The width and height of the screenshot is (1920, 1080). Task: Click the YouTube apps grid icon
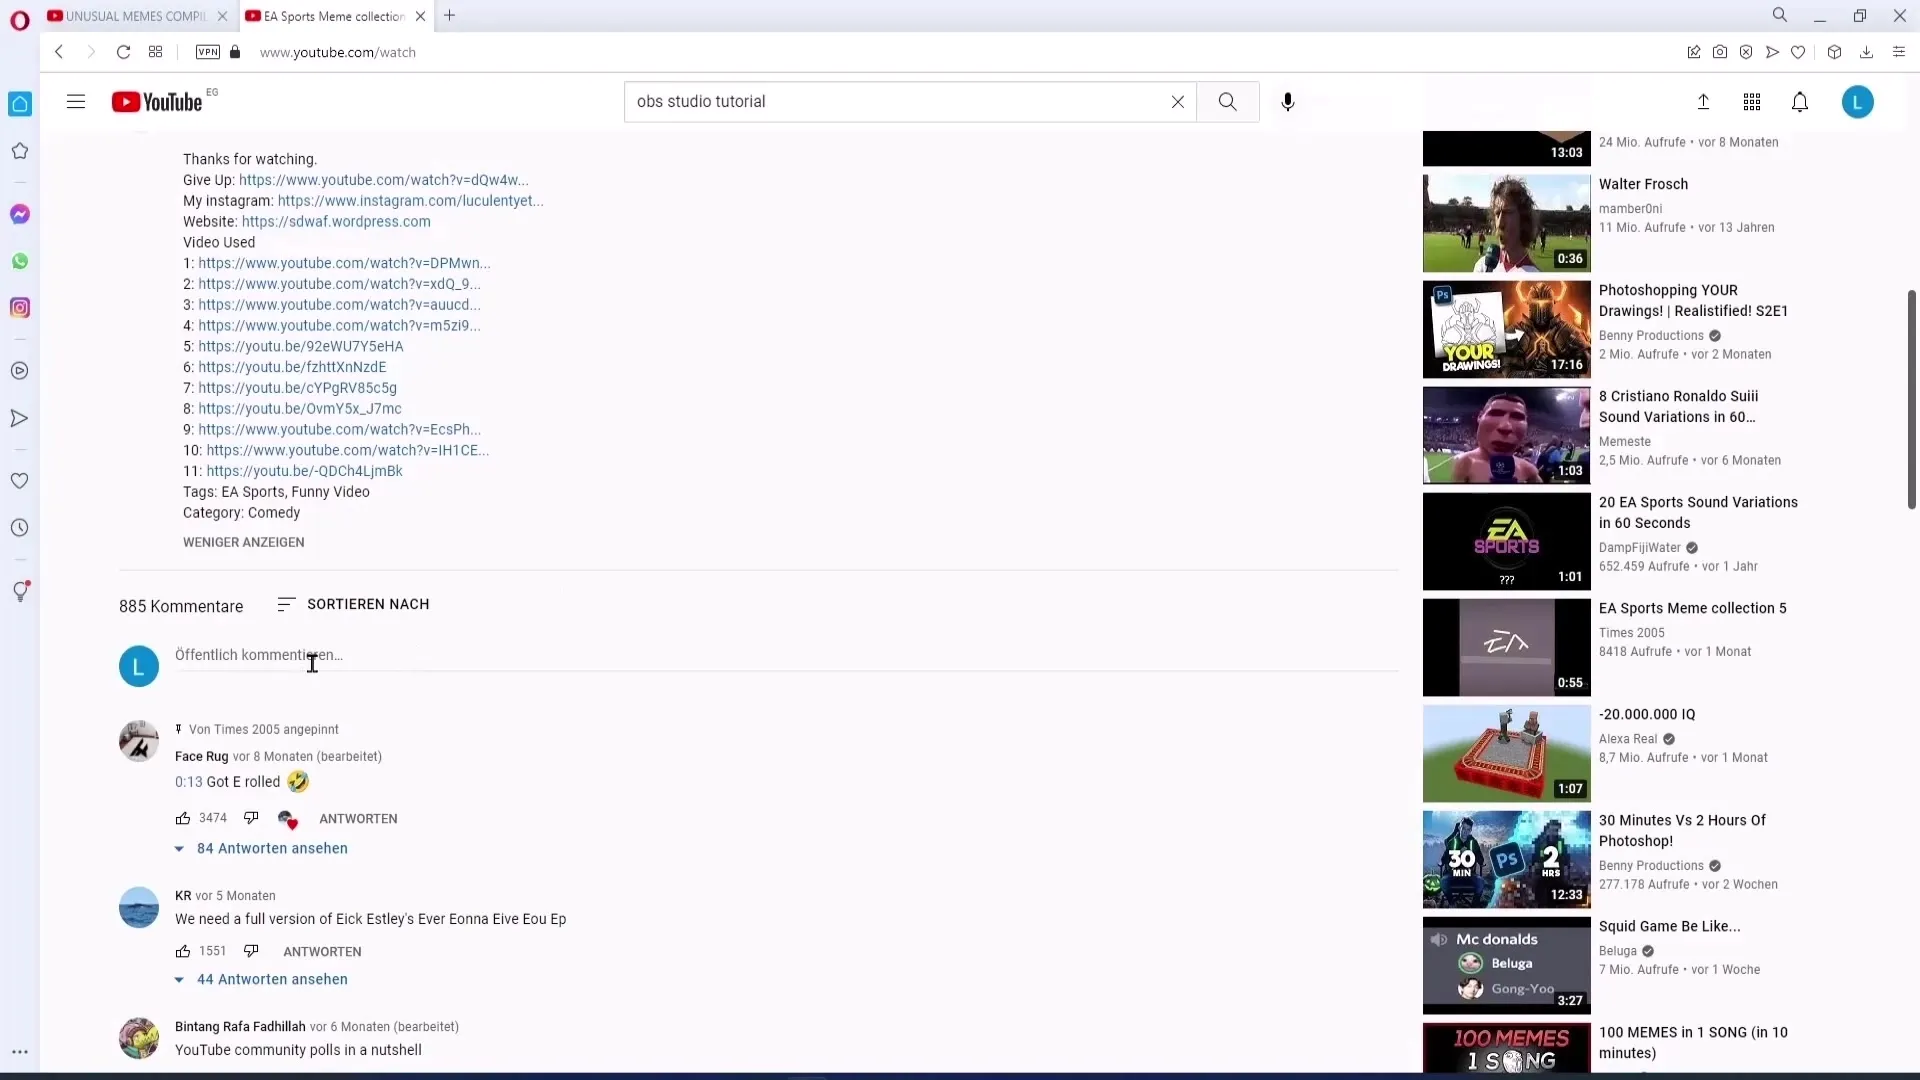1751,102
